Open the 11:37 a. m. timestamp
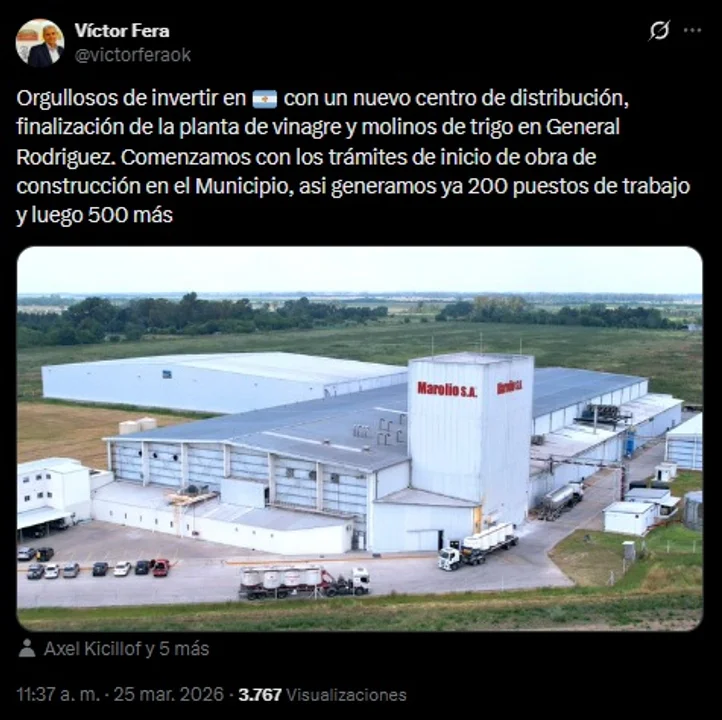Screen dimensions: 722x720 [58, 694]
